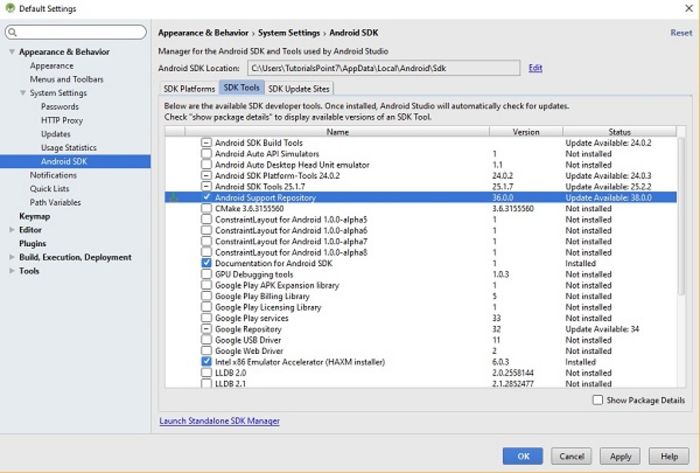
Task: Select Path Variables in the settings tree
Action: click(x=55, y=202)
